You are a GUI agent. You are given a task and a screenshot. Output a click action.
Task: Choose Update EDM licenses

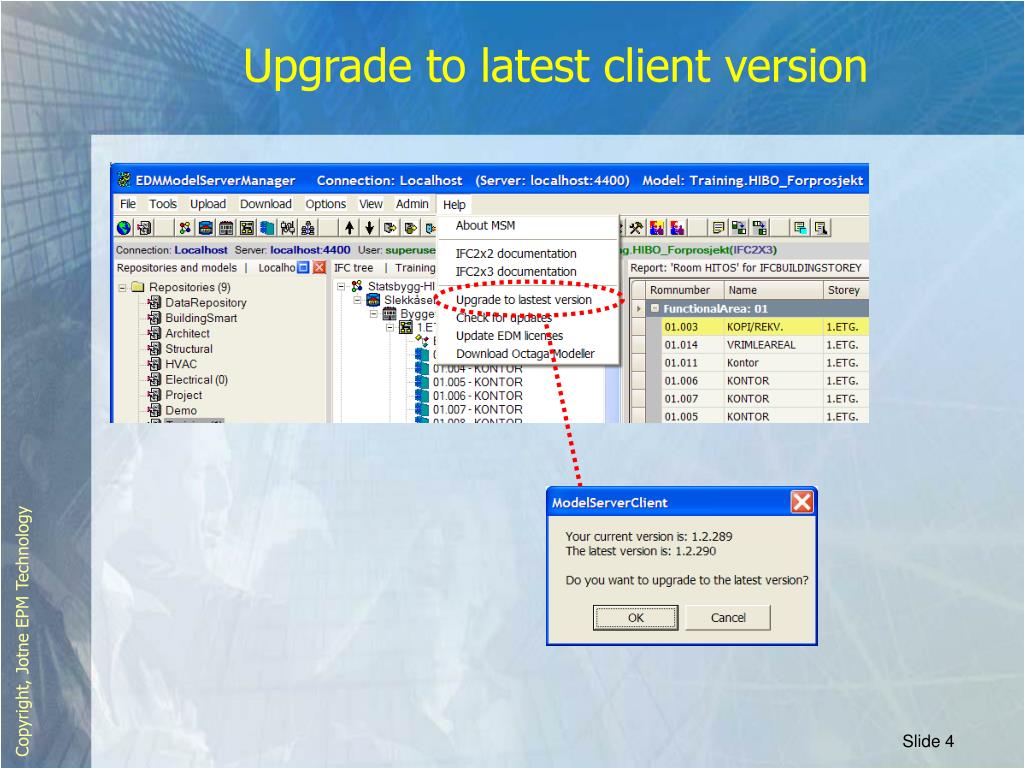528,336
